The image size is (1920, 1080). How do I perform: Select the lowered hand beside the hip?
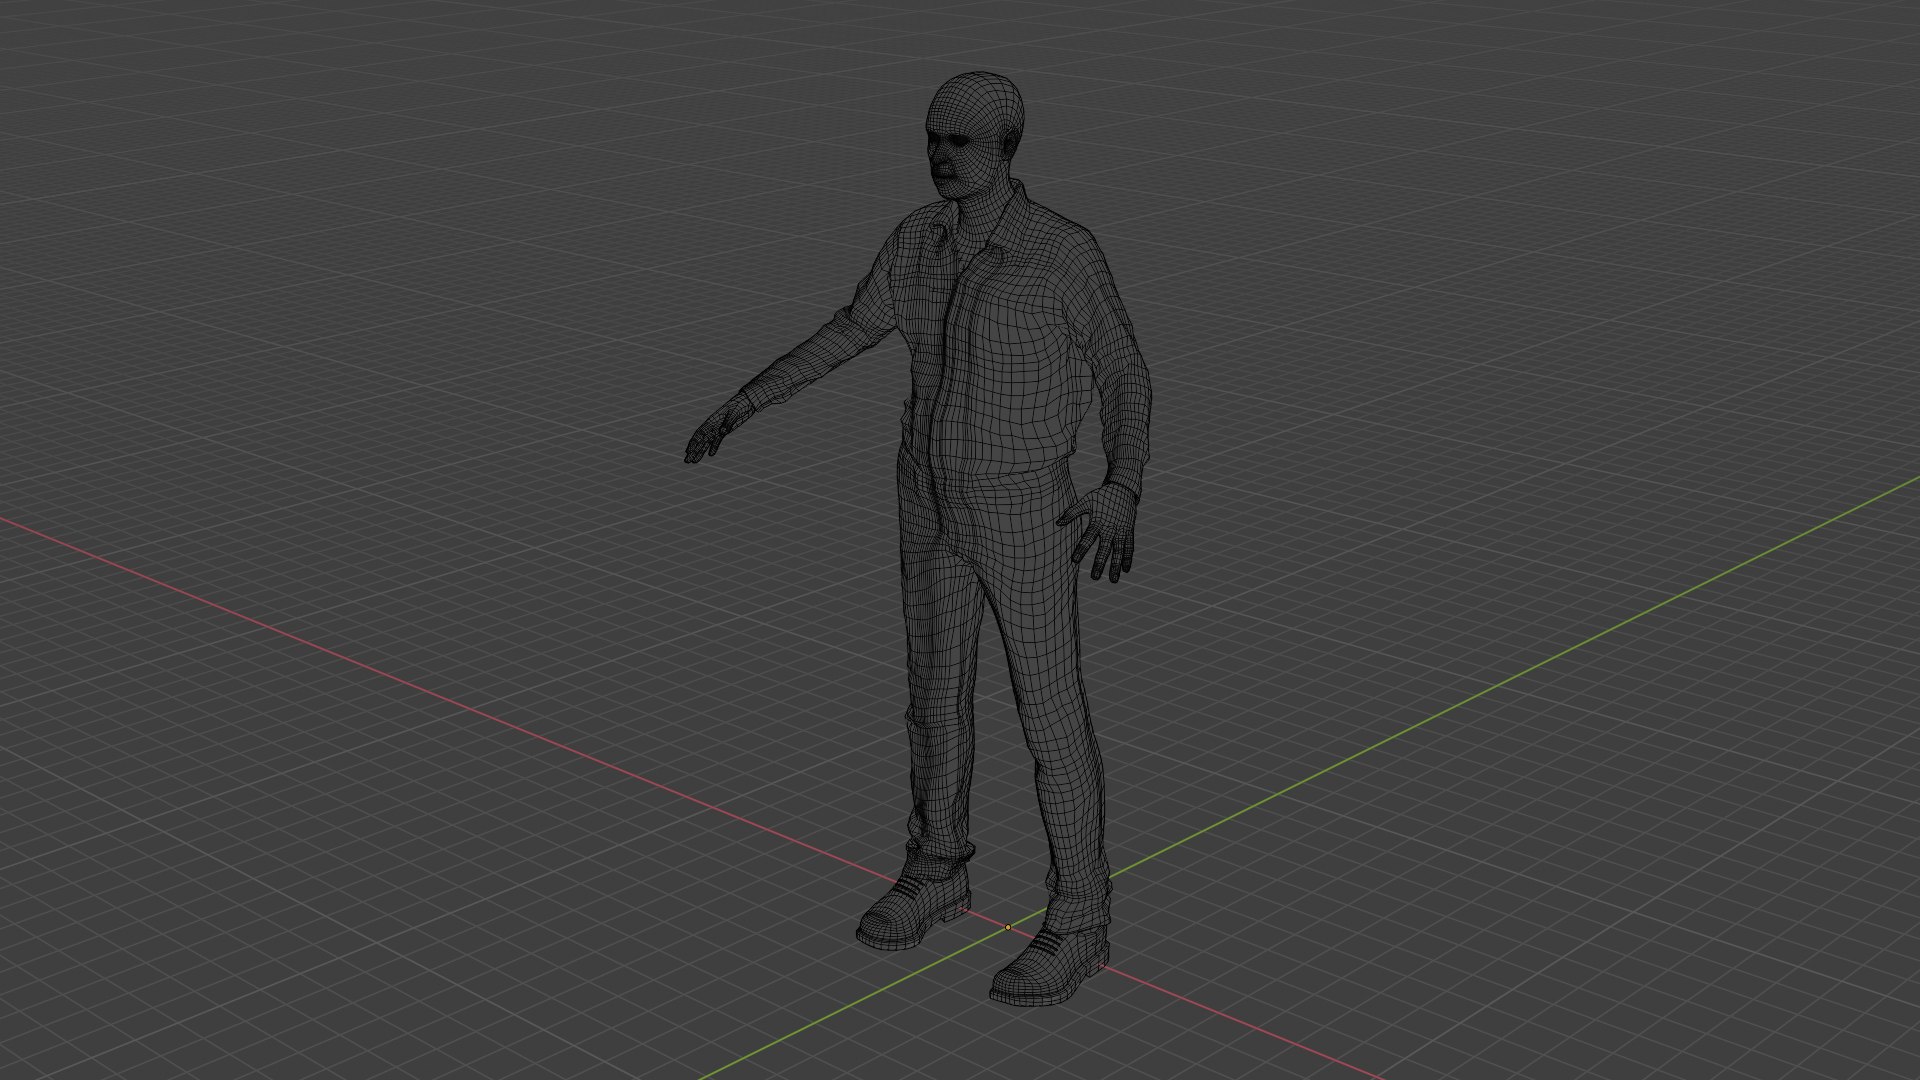pyautogui.click(x=1100, y=531)
